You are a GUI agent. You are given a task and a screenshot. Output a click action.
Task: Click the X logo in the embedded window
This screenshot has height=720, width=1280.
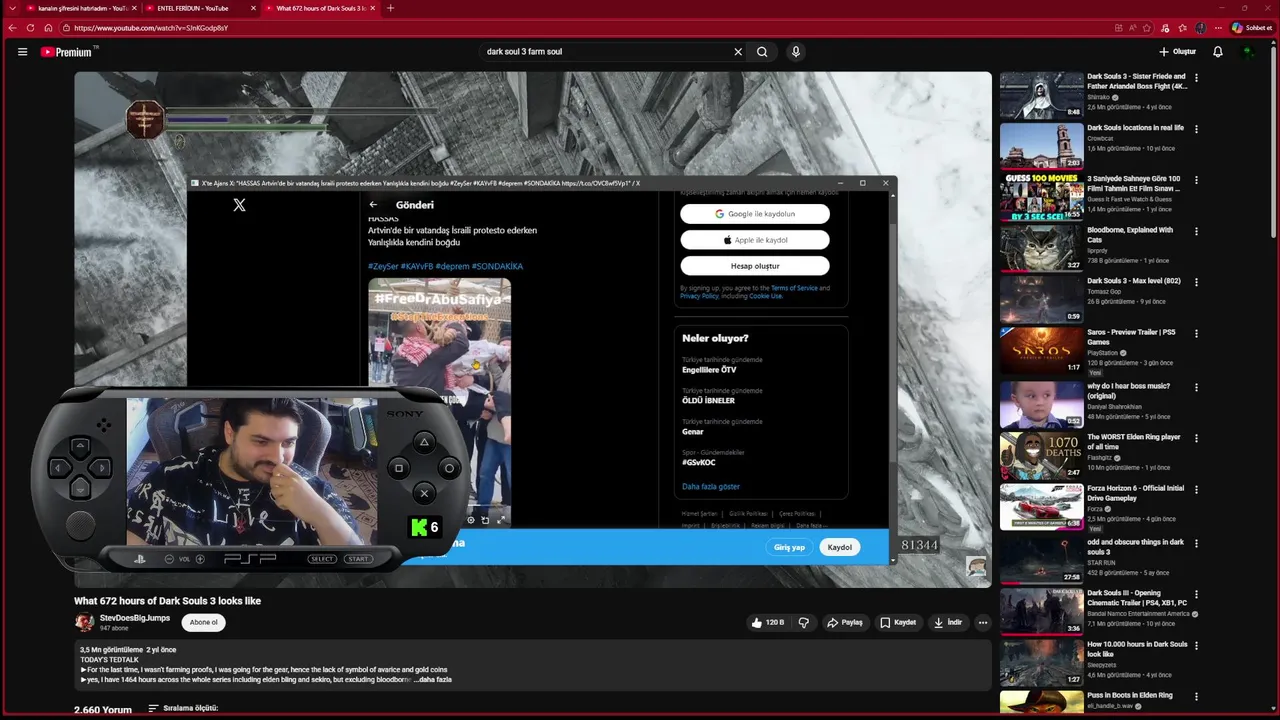point(239,205)
